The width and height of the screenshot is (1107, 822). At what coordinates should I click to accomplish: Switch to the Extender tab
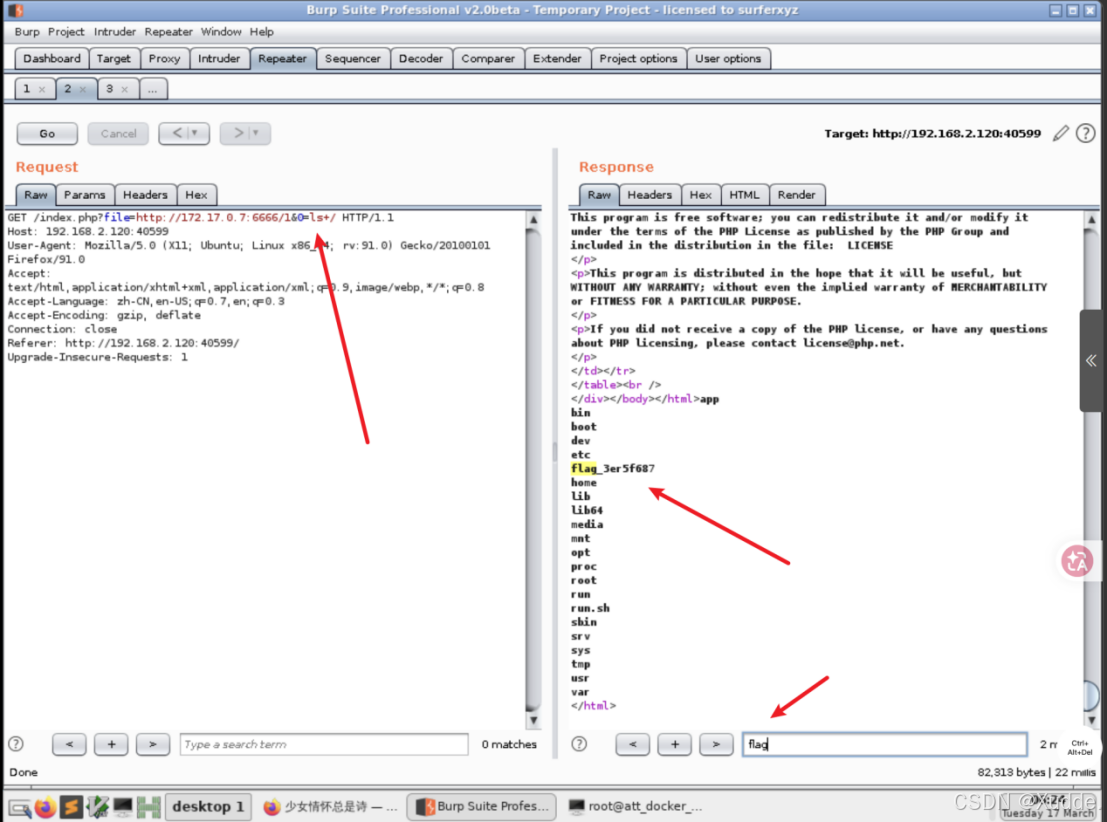coord(557,59)
